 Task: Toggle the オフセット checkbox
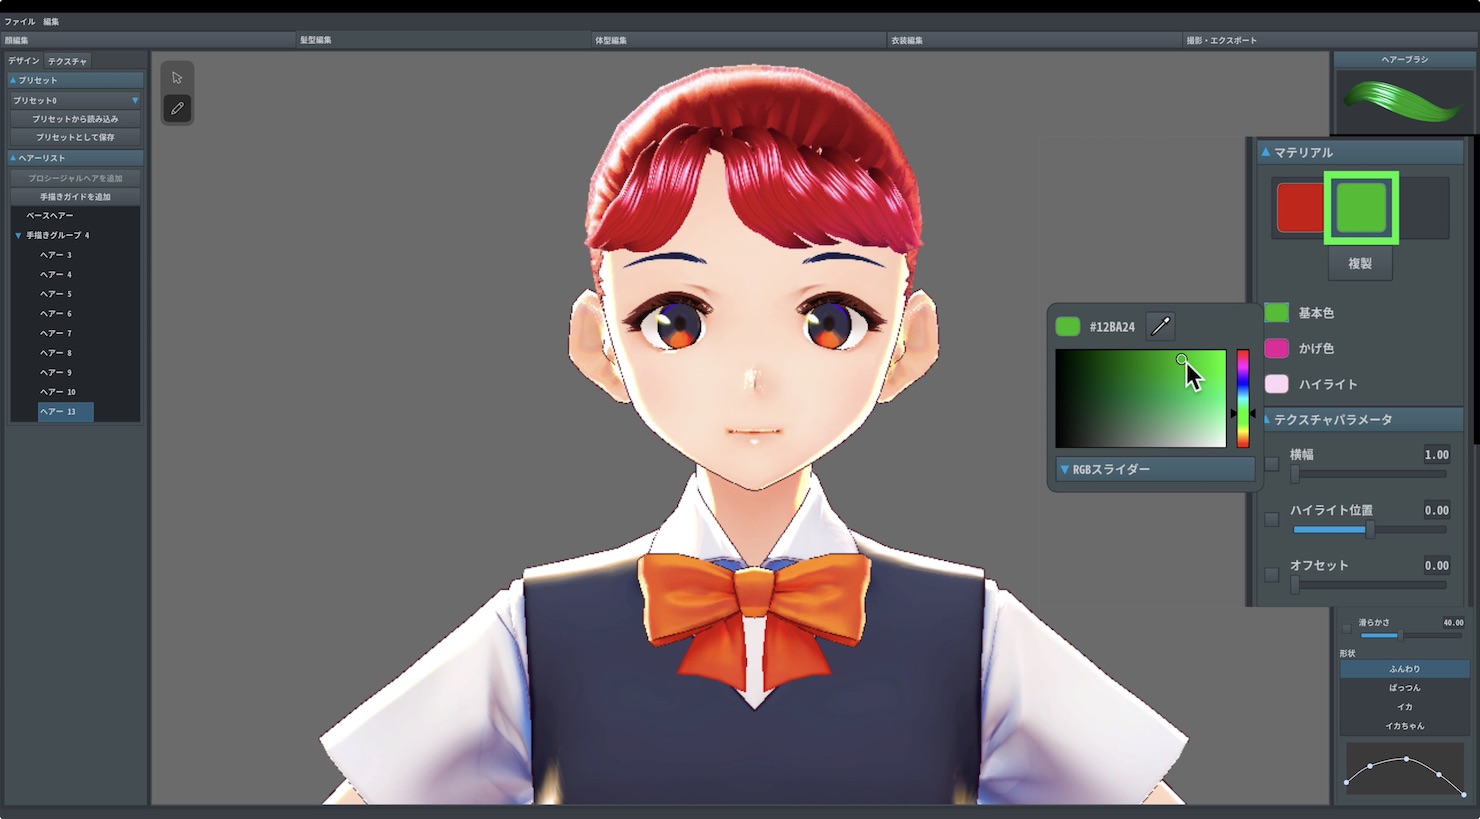coord(1272,575)
